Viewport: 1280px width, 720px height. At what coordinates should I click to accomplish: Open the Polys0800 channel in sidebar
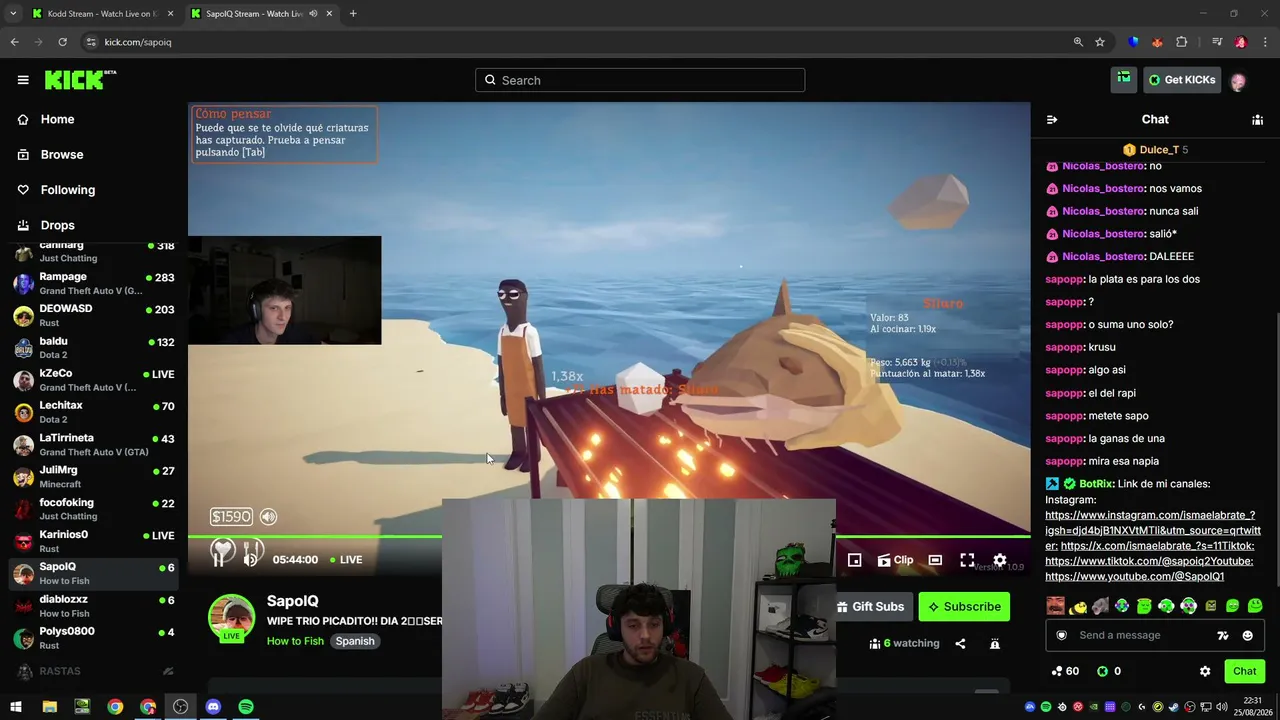pos(93,638)
